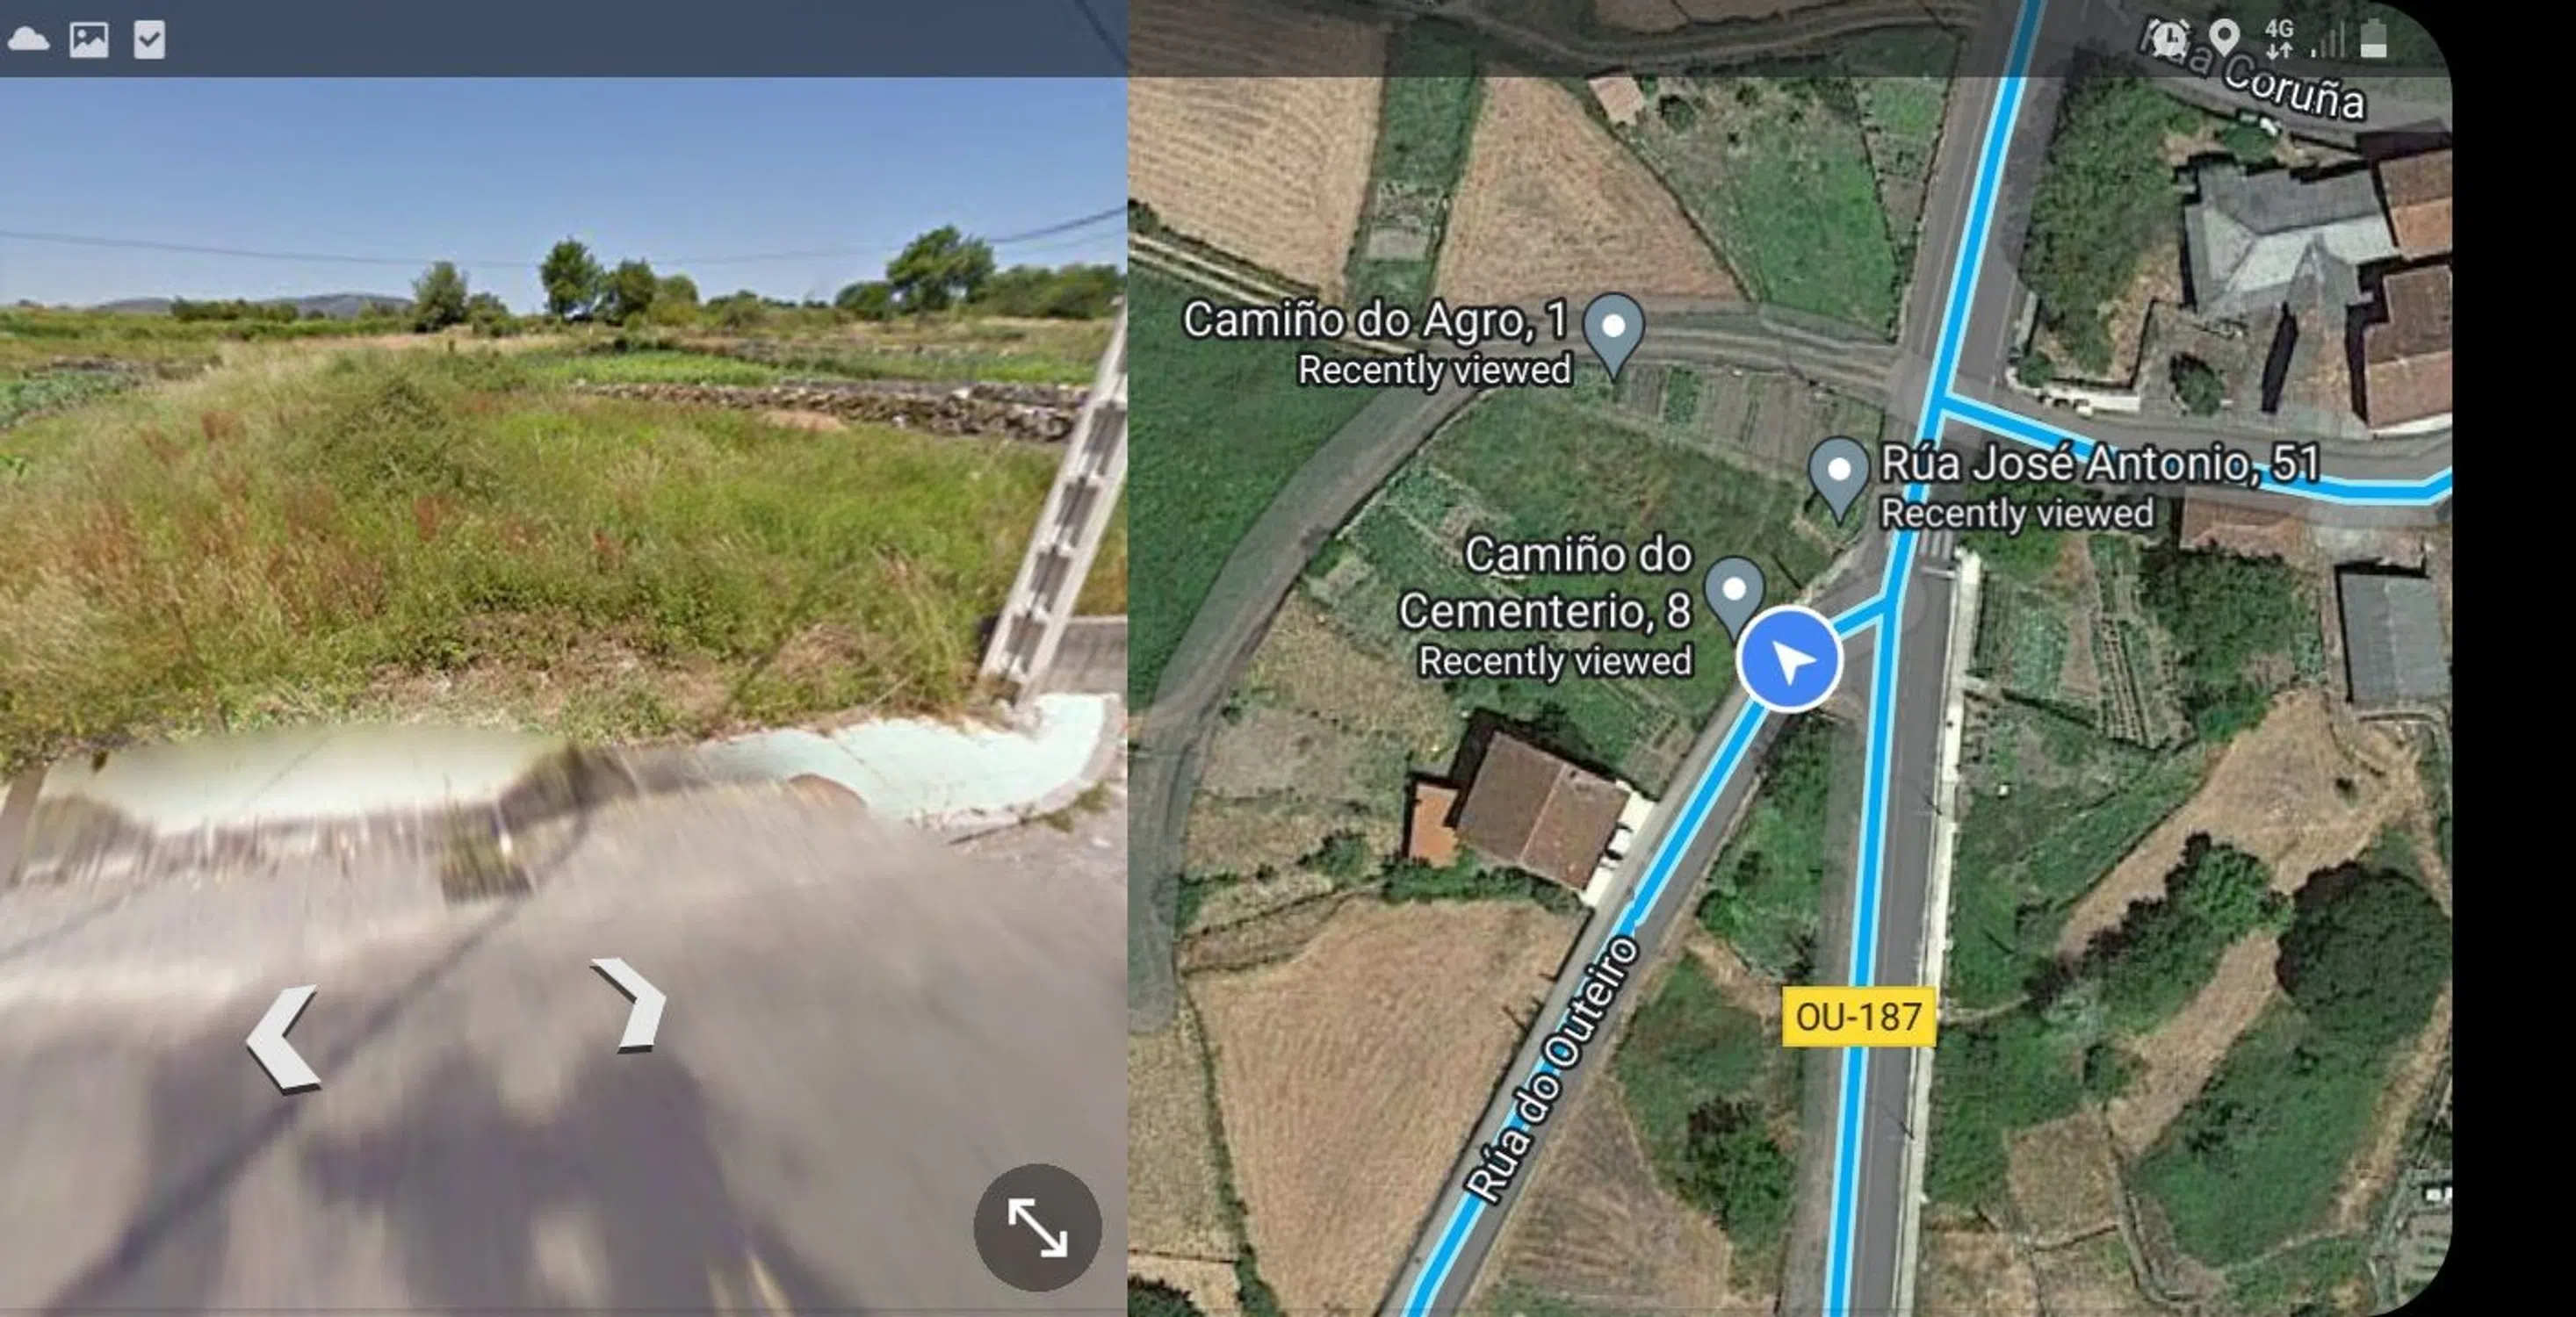Move Street View backward with left arrow
The width and height of the screenshot is (2576, 1317).
pos(284,1039)
